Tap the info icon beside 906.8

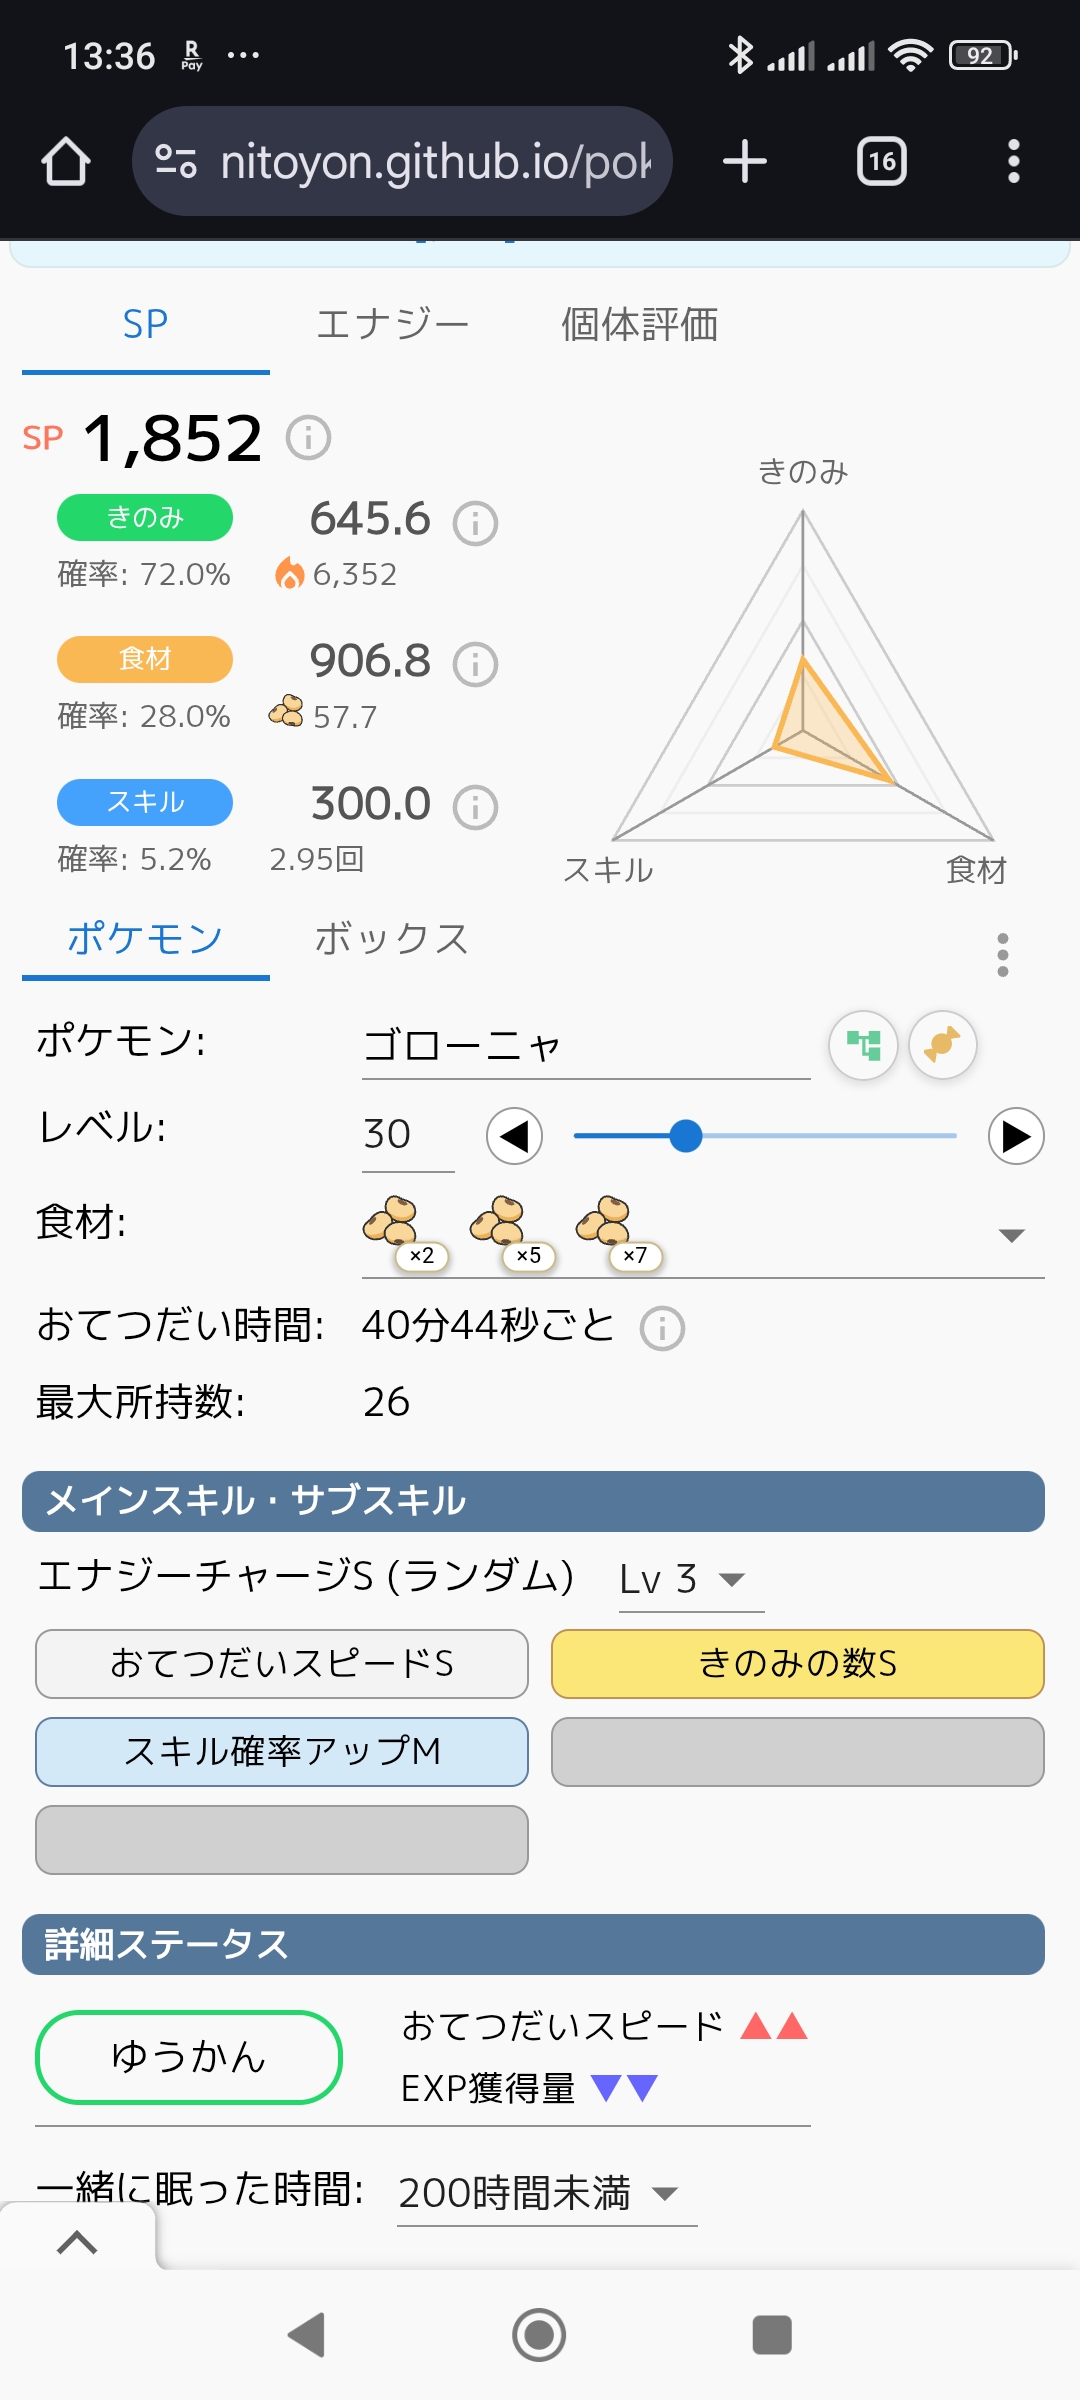coord(475,665)
